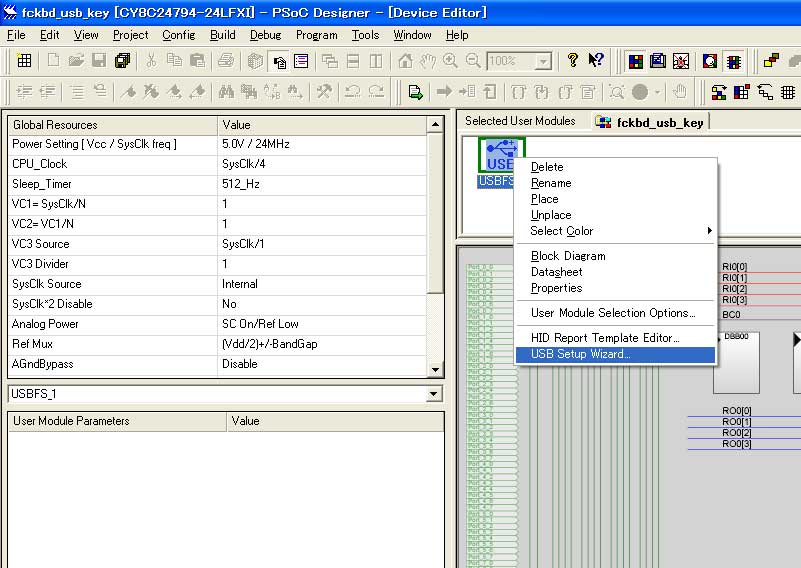The height and width of the screenshot is (568, 801).
Task: Launch the USB Setup Wizard
Action: coord(615,354)
